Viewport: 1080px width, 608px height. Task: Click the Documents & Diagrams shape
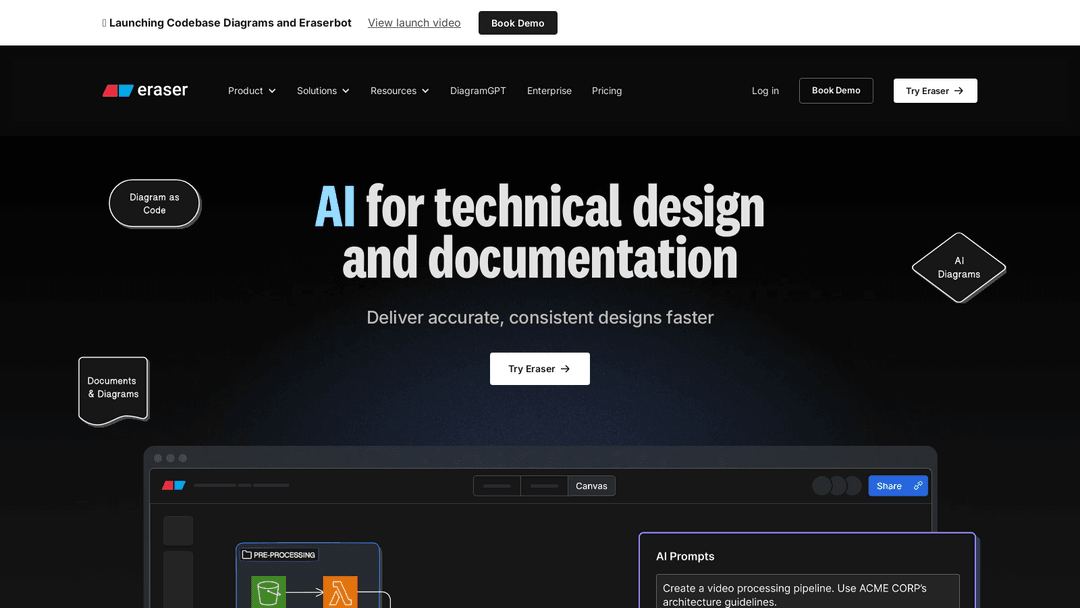pyautogui.click(x=113, y=390)
